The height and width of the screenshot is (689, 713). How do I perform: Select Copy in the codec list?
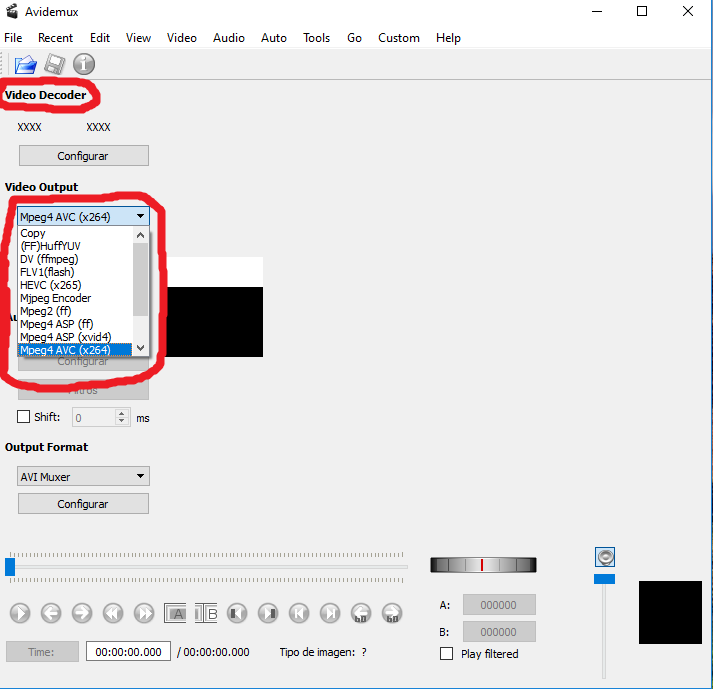tap(75, 233)
